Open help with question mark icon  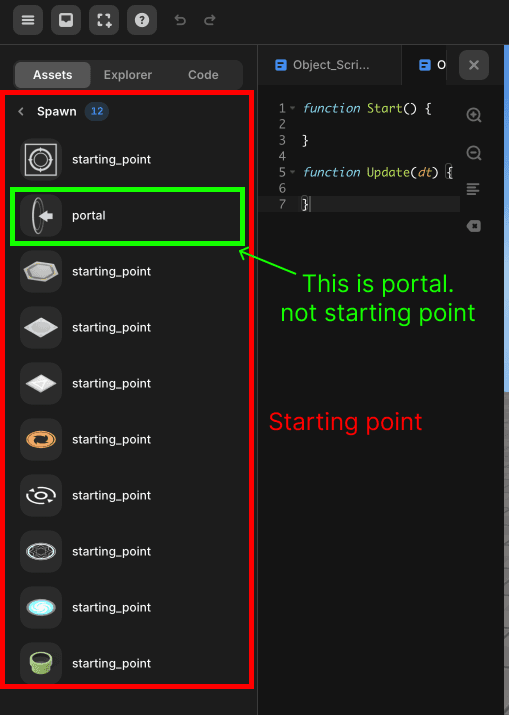point(142,20)
